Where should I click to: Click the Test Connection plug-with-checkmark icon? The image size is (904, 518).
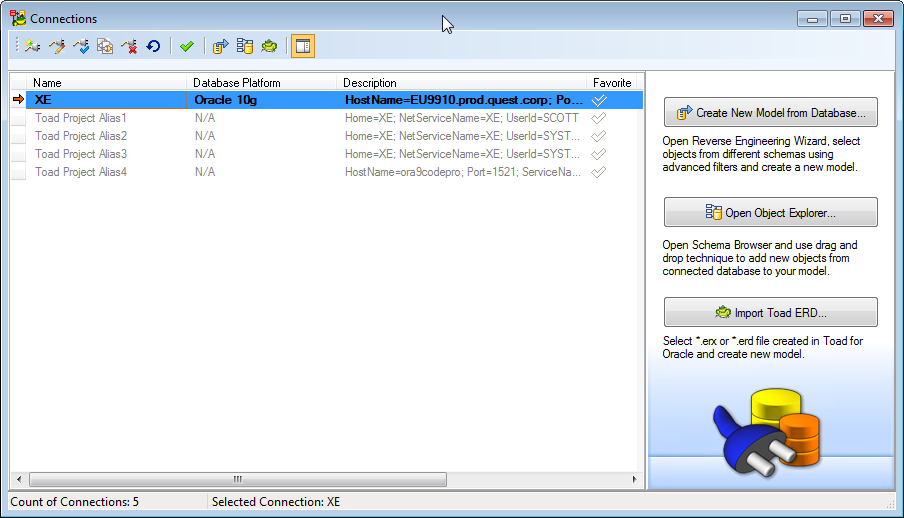pyautogui.click(x=81, y=46)
